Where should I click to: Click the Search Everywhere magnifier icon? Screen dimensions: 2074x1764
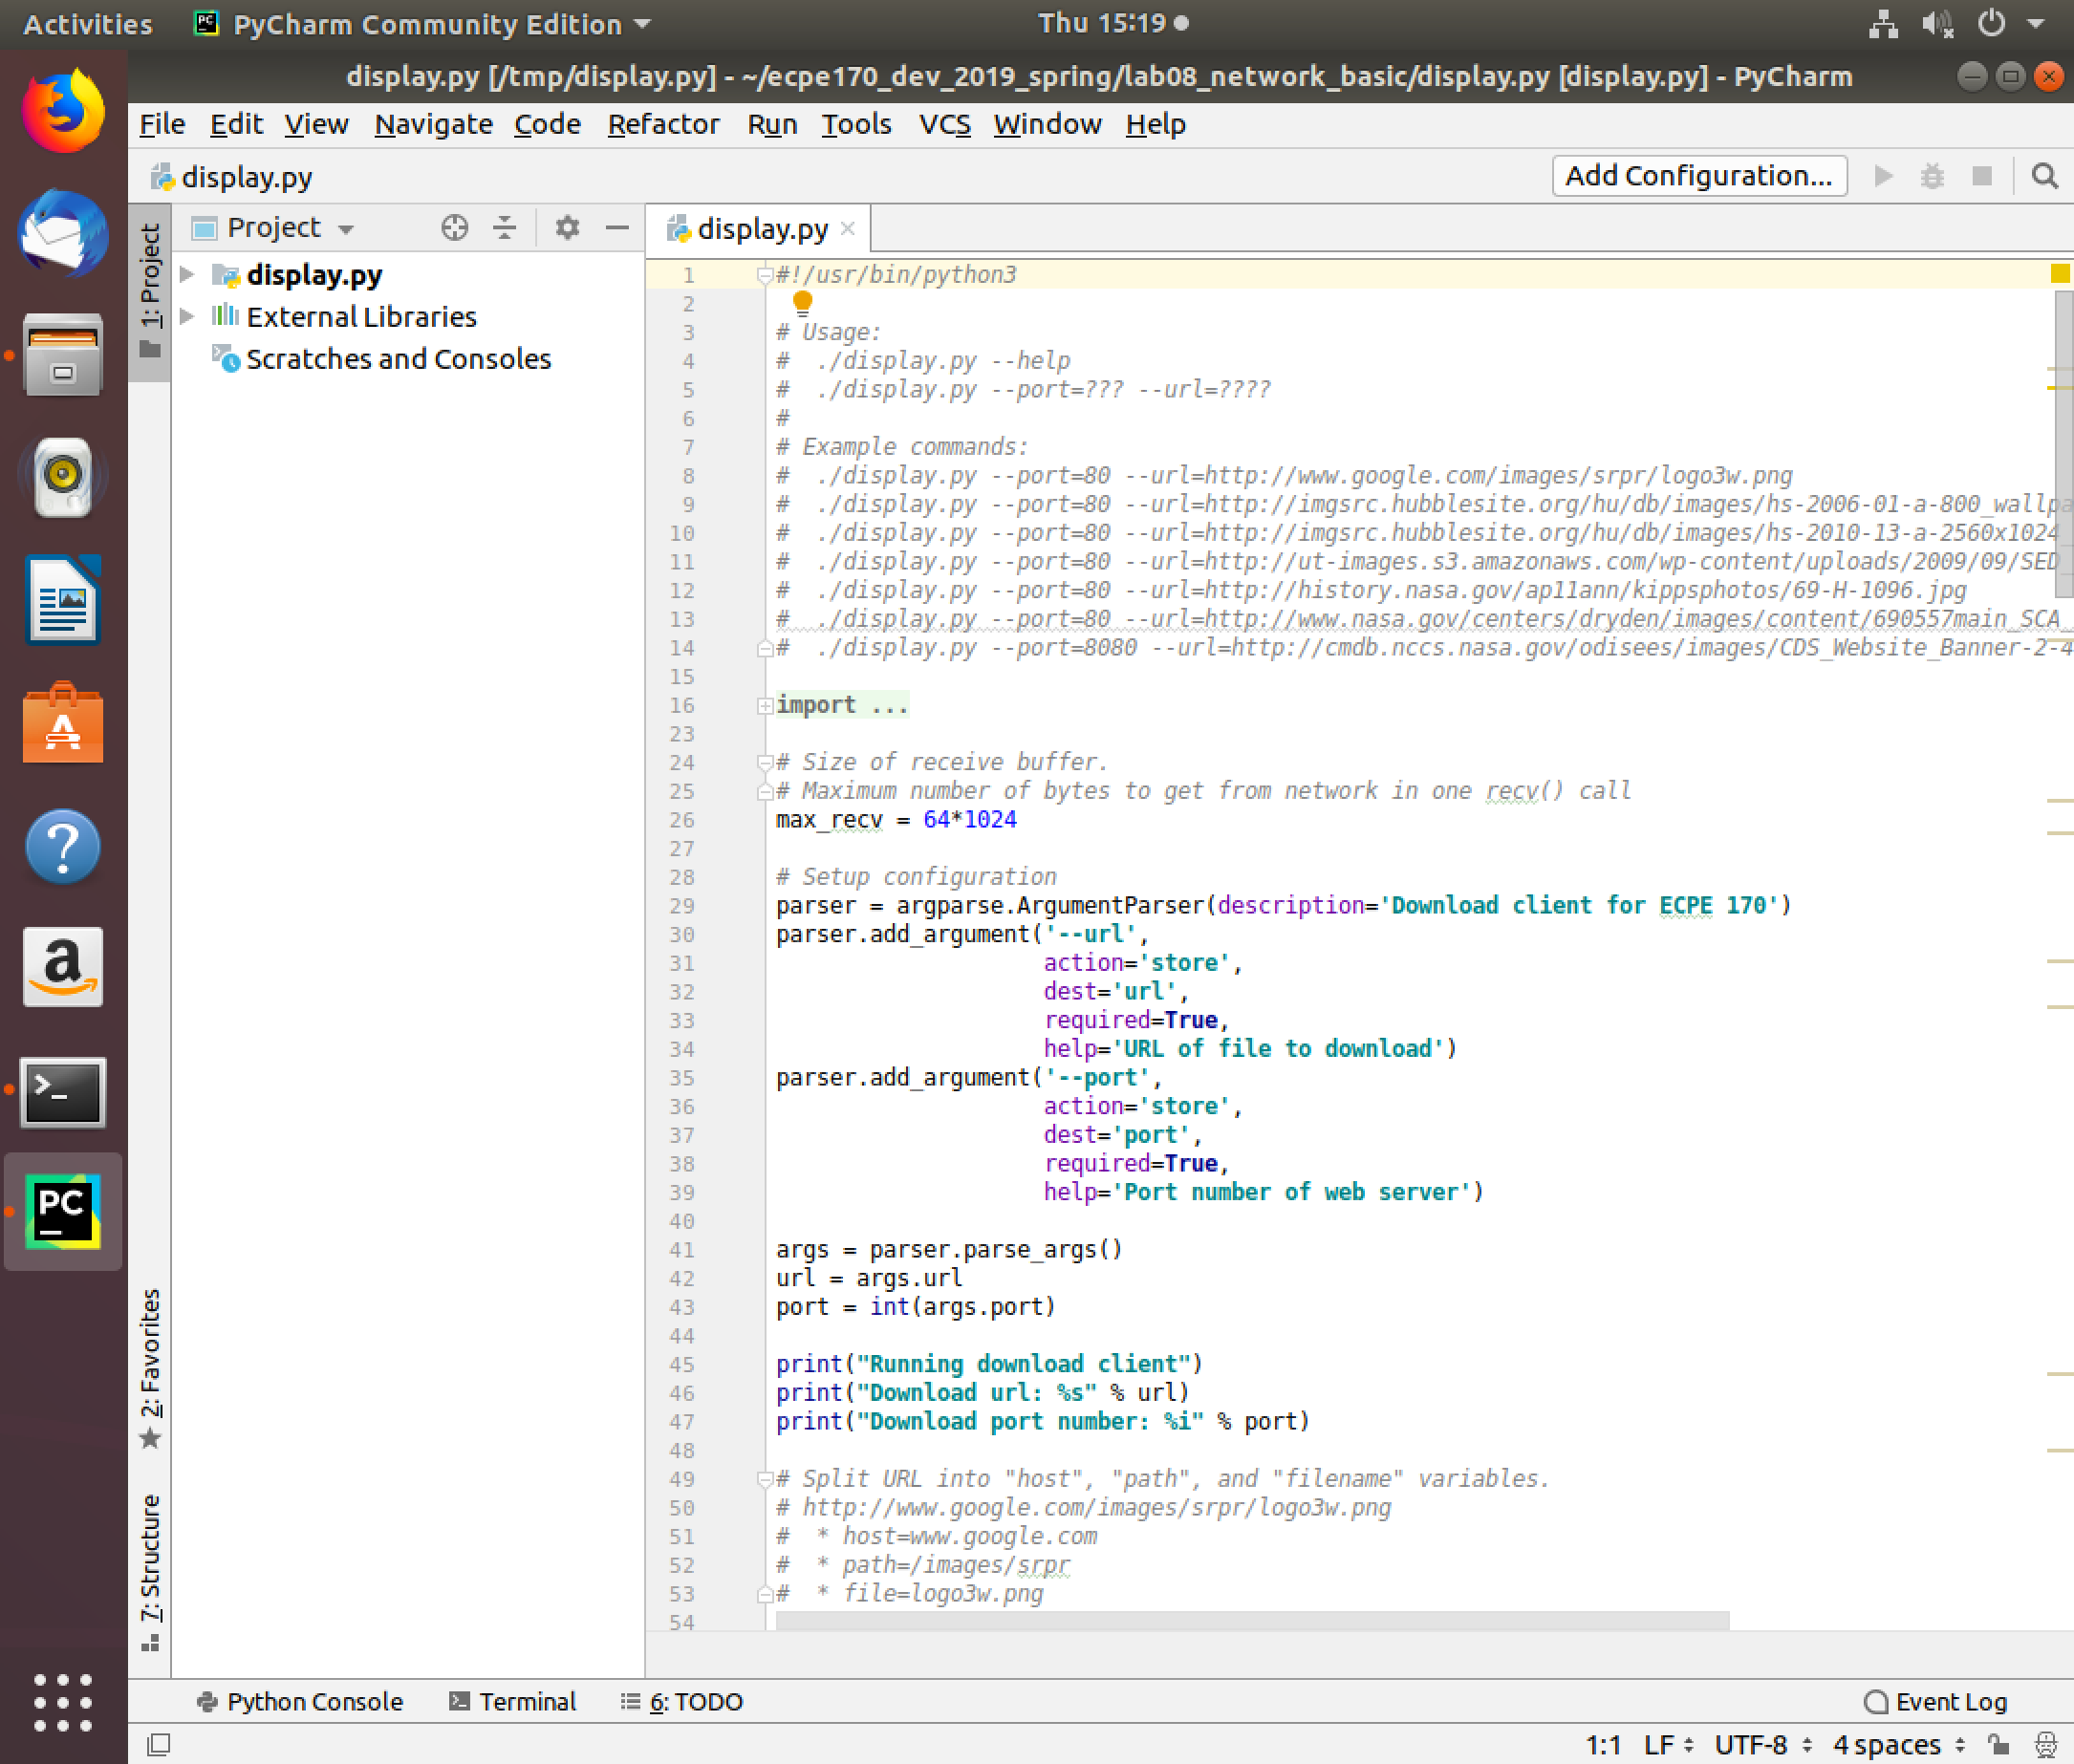click(2044, 177)
